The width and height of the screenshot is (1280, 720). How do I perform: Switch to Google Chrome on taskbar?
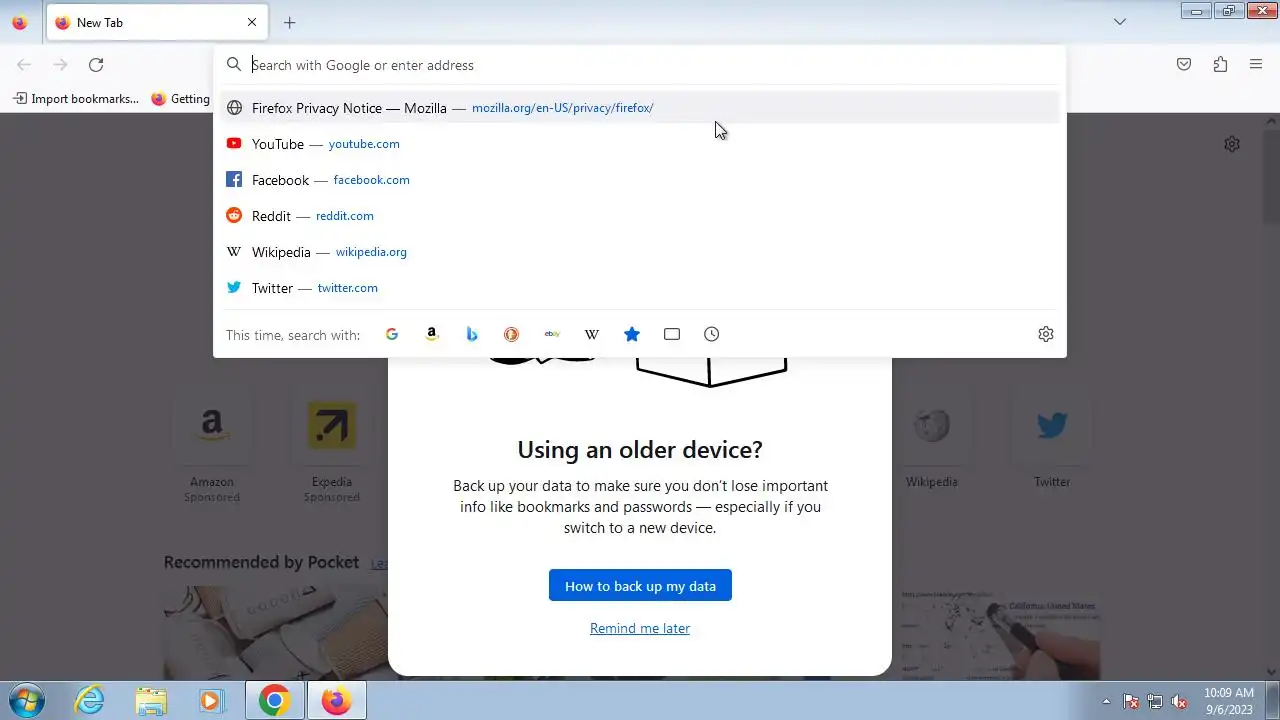(x=275, y=700)
